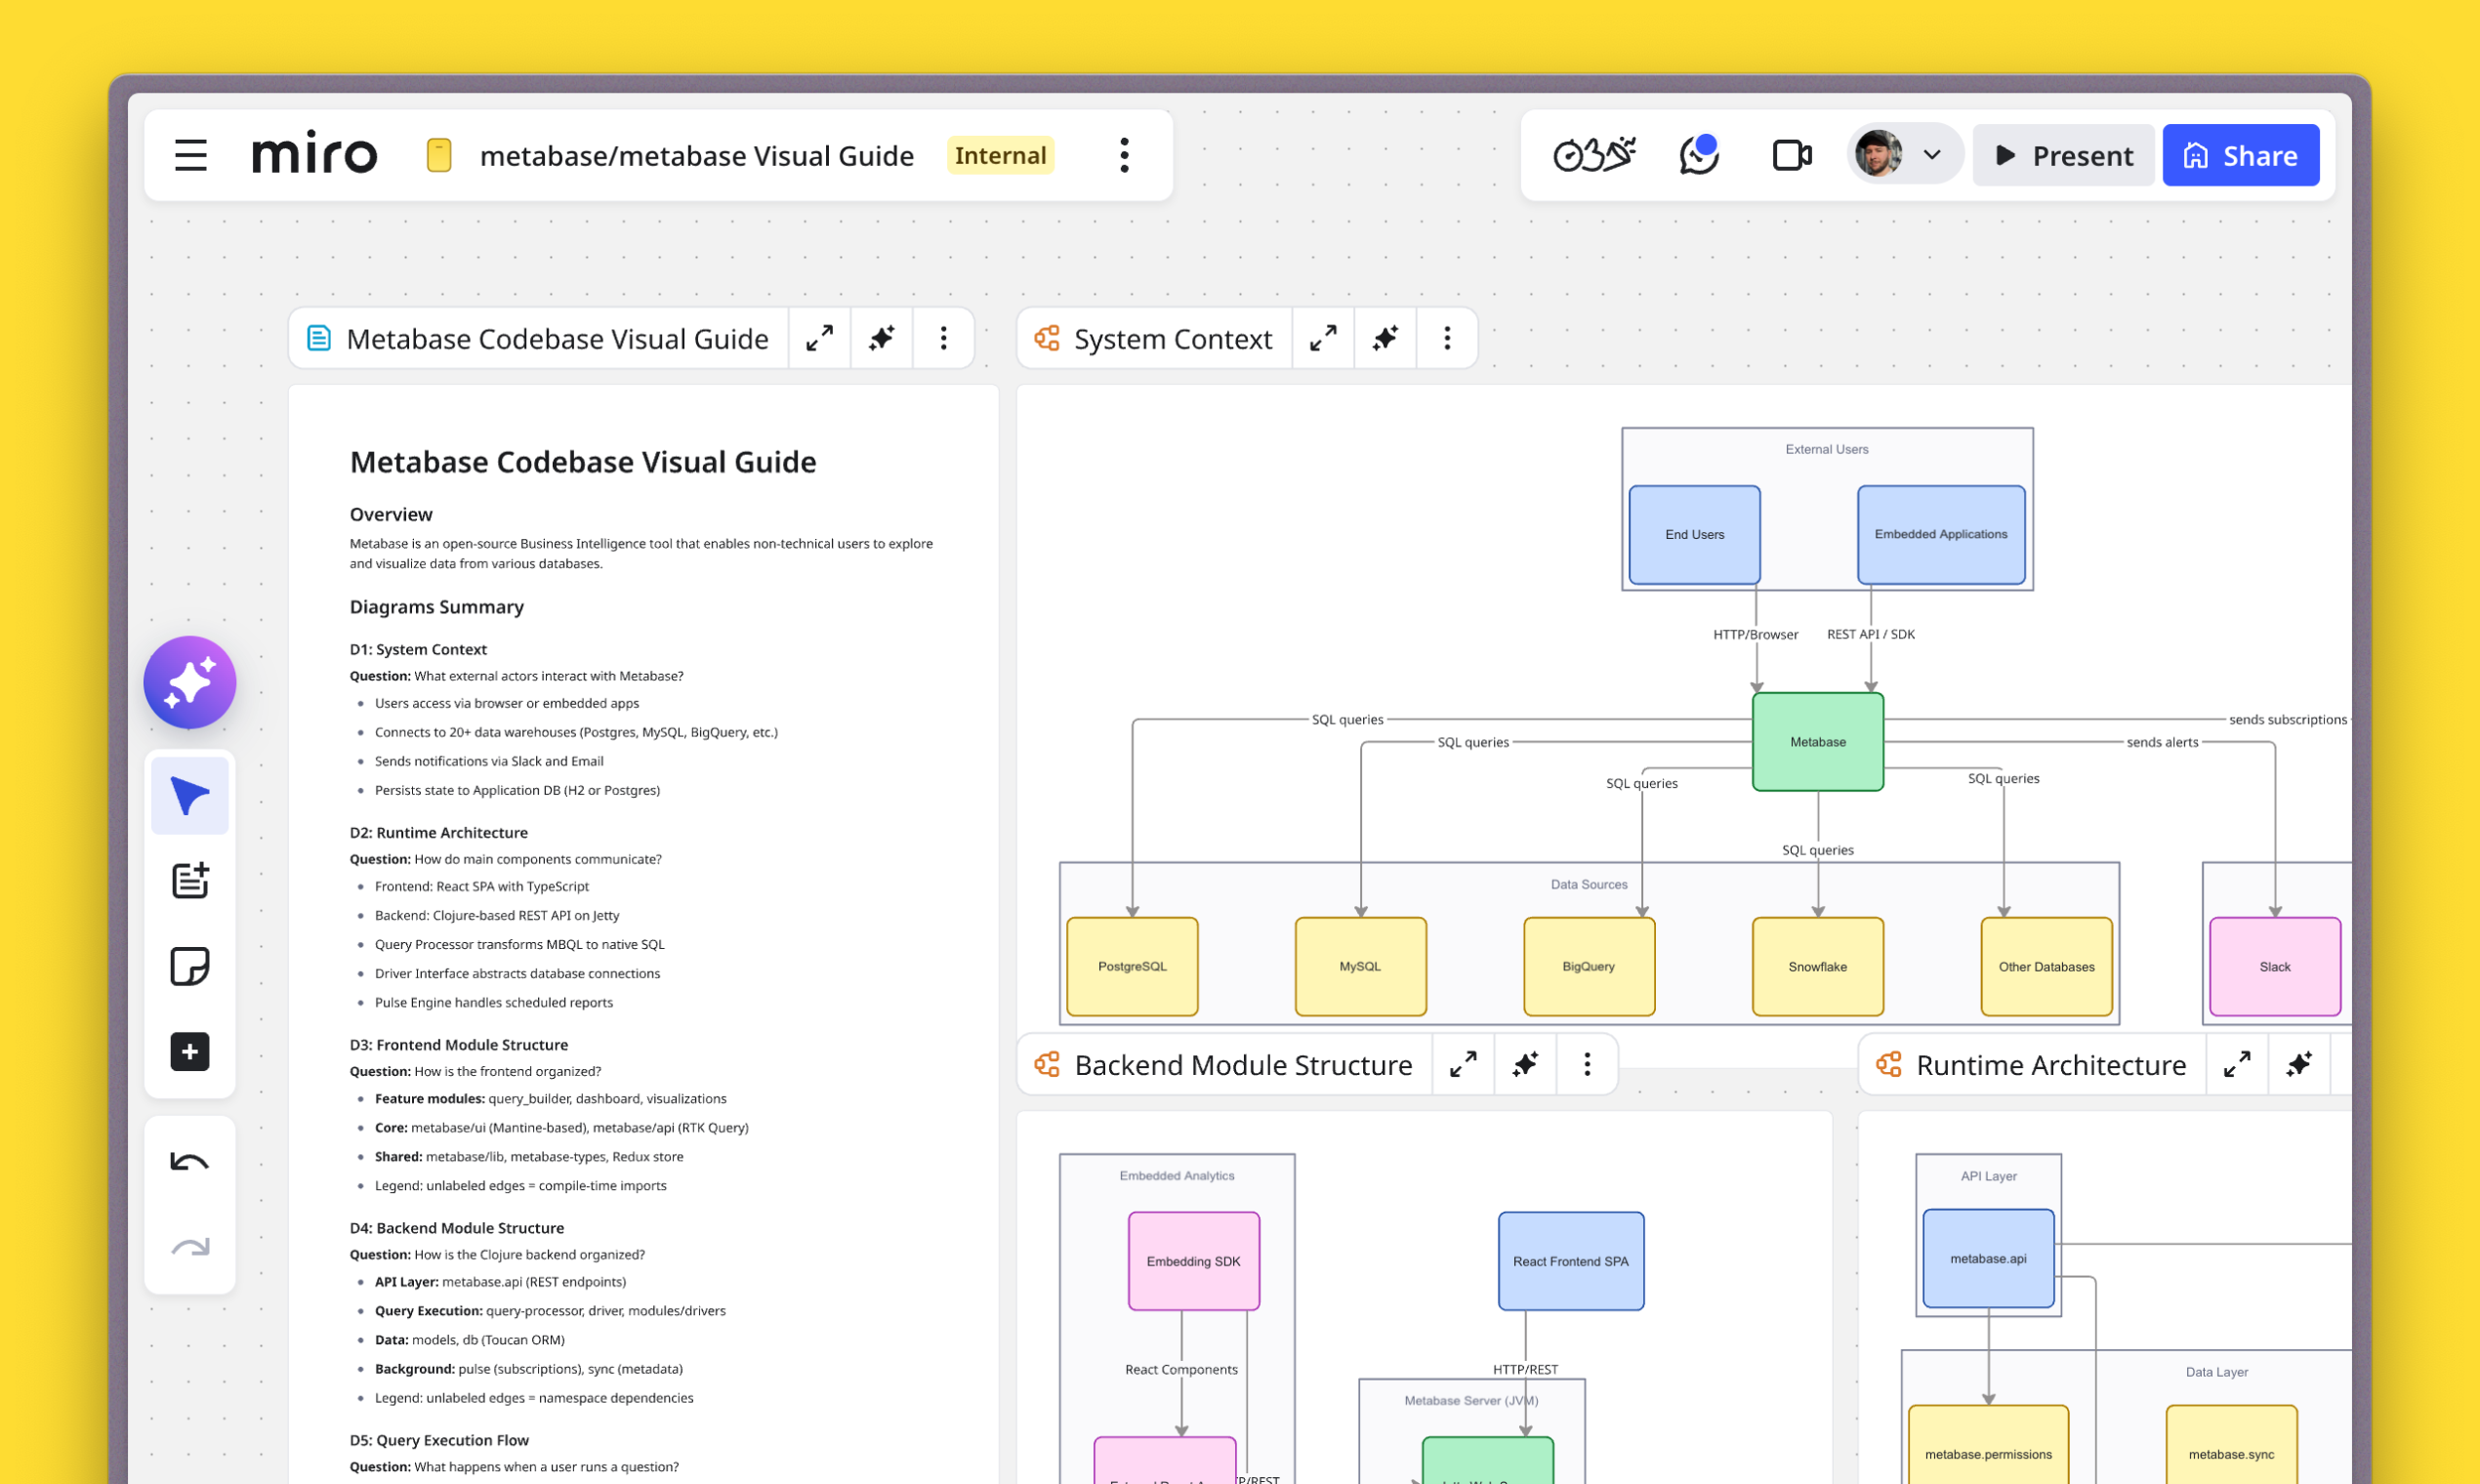Click the blue Share button
The height and width of the screenshot is (1484, 2480).
click(2240, 155)
